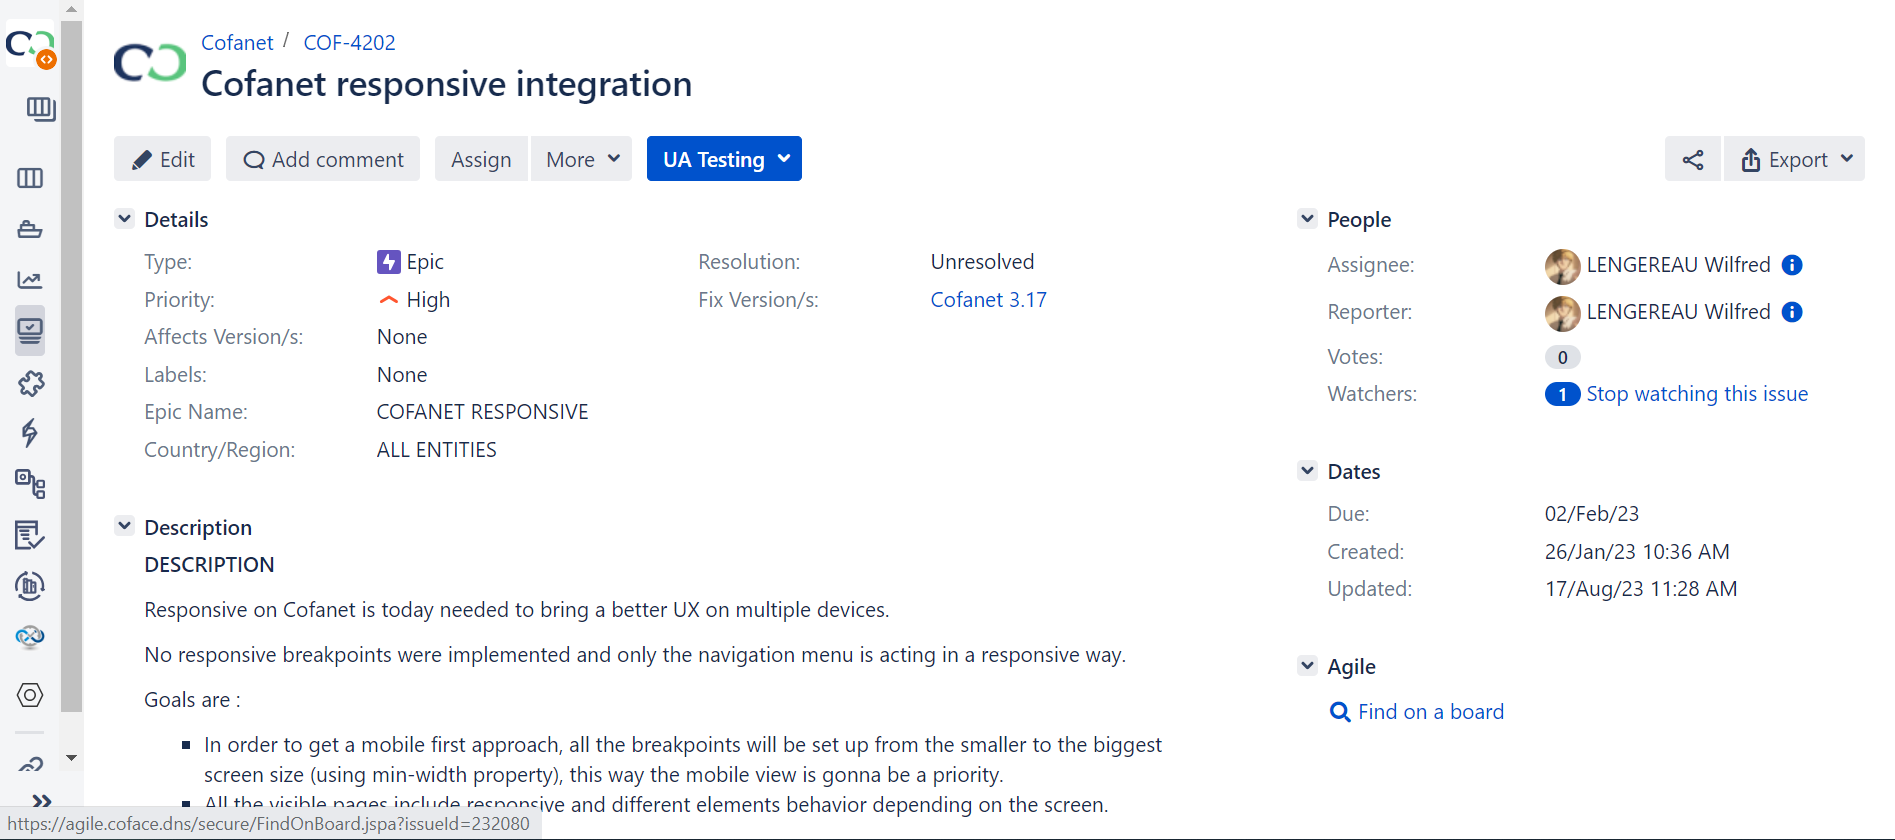Select the highlighted issues monitor icon in sidebar
The width and height of the screenshot is (1895, 840).
[30, 331]
